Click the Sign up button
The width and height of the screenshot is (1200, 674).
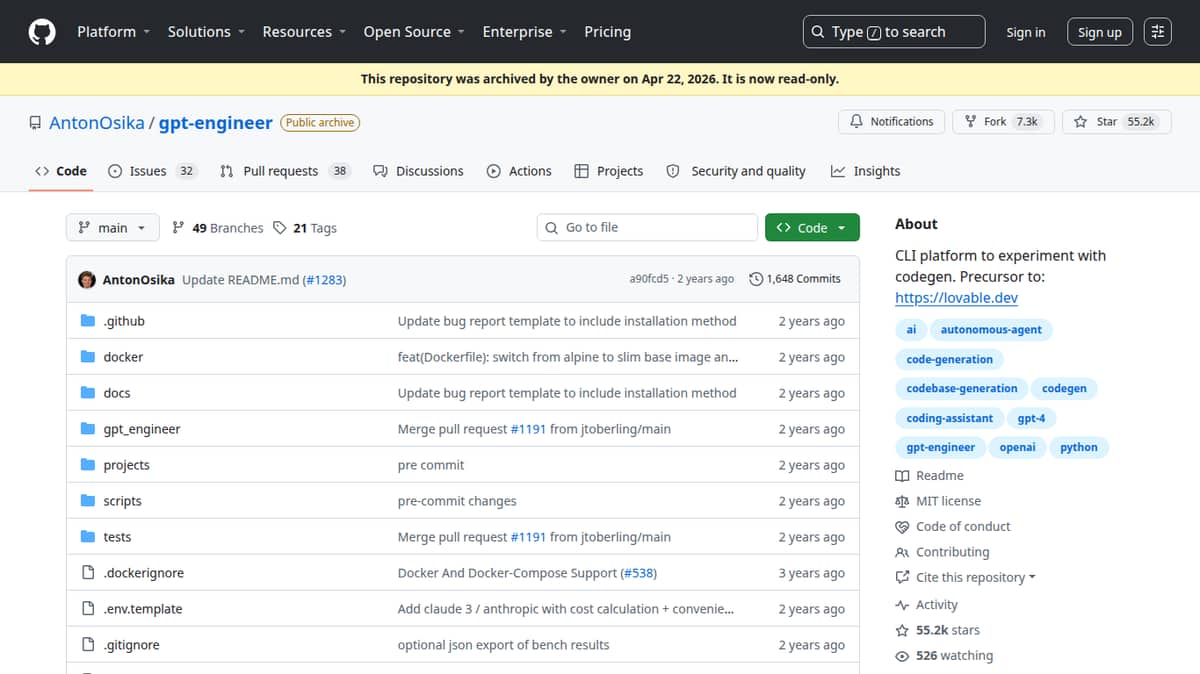1100,32
